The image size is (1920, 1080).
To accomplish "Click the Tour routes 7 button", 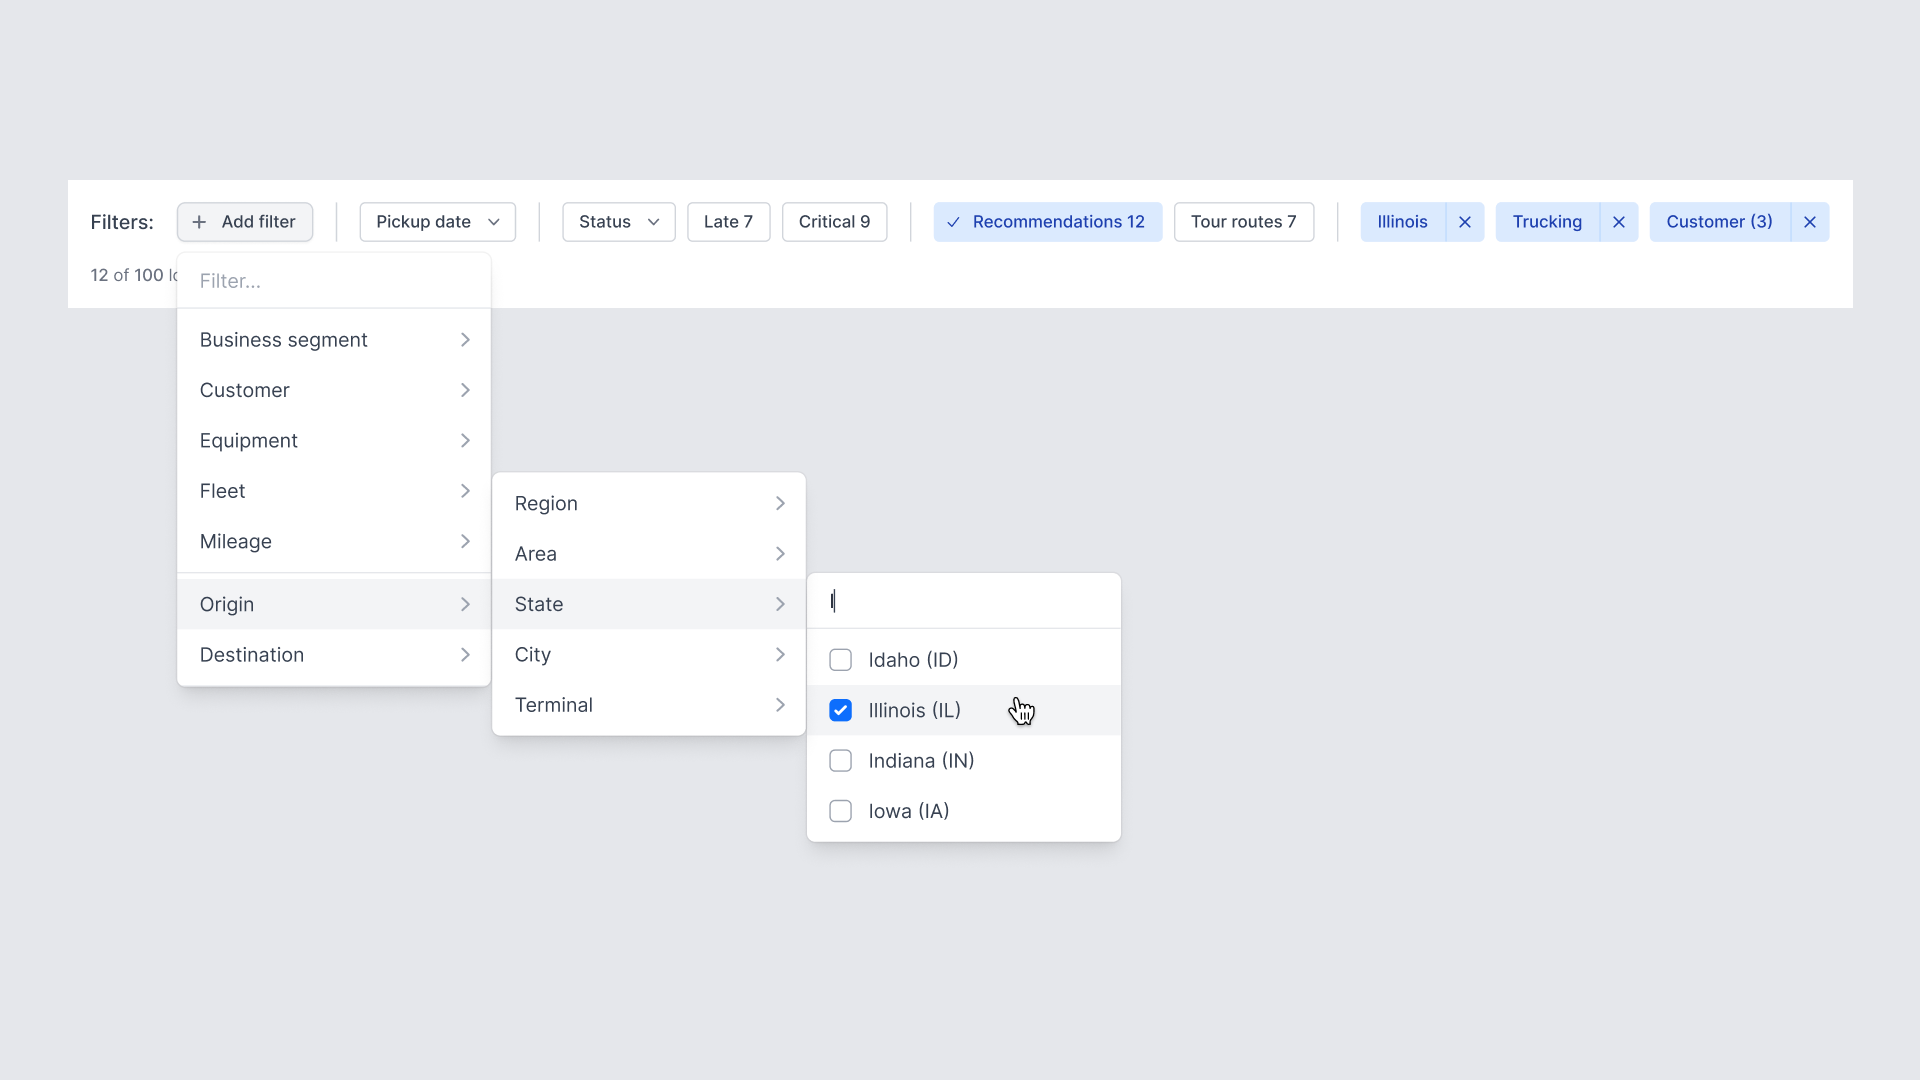I will coord(1243,222).
